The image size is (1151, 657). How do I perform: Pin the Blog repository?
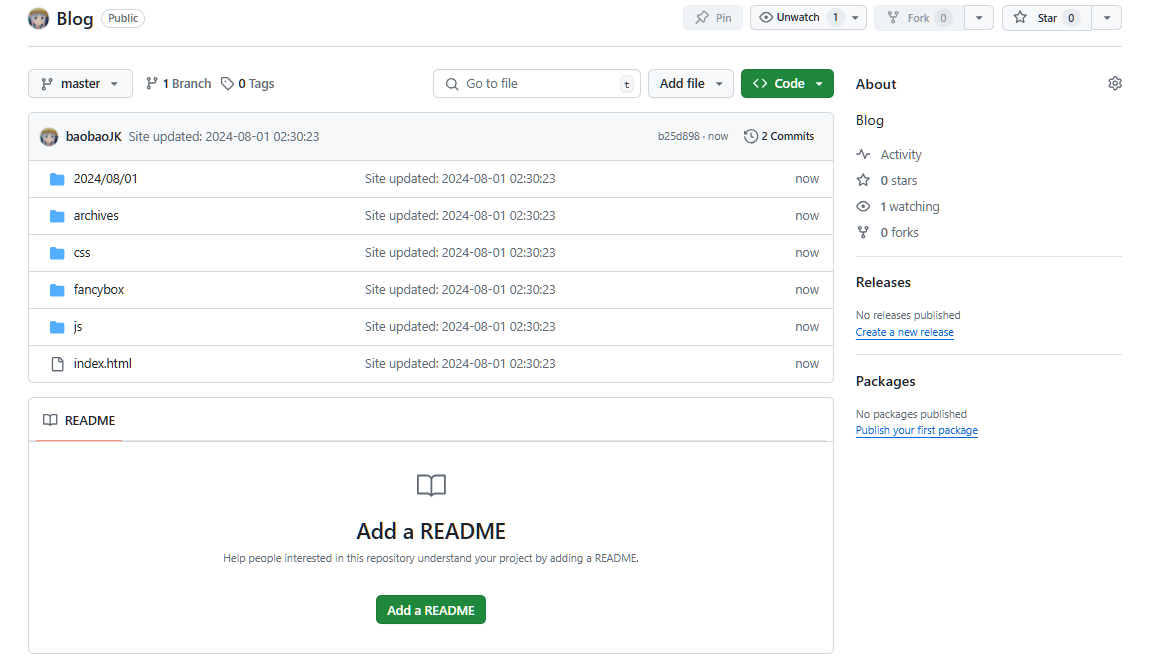[713, 18]
